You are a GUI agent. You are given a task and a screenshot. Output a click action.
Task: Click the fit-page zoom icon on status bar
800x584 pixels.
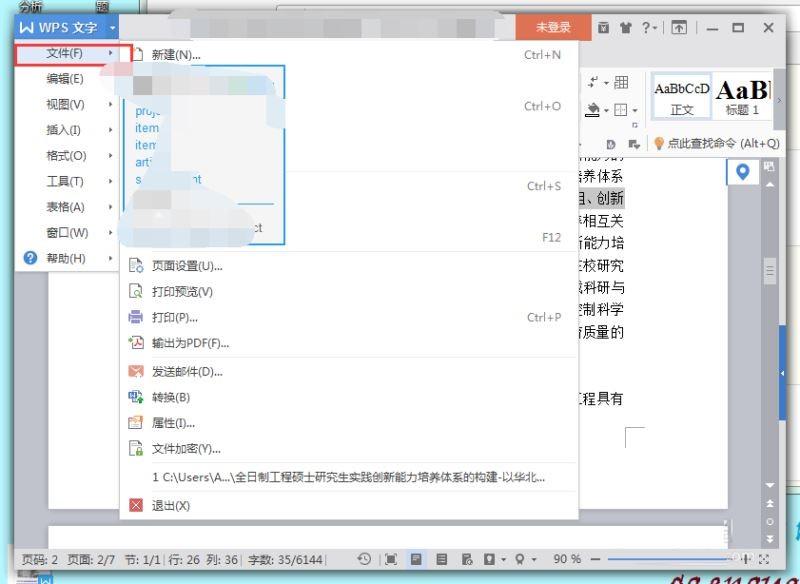[x=765, y=557]
